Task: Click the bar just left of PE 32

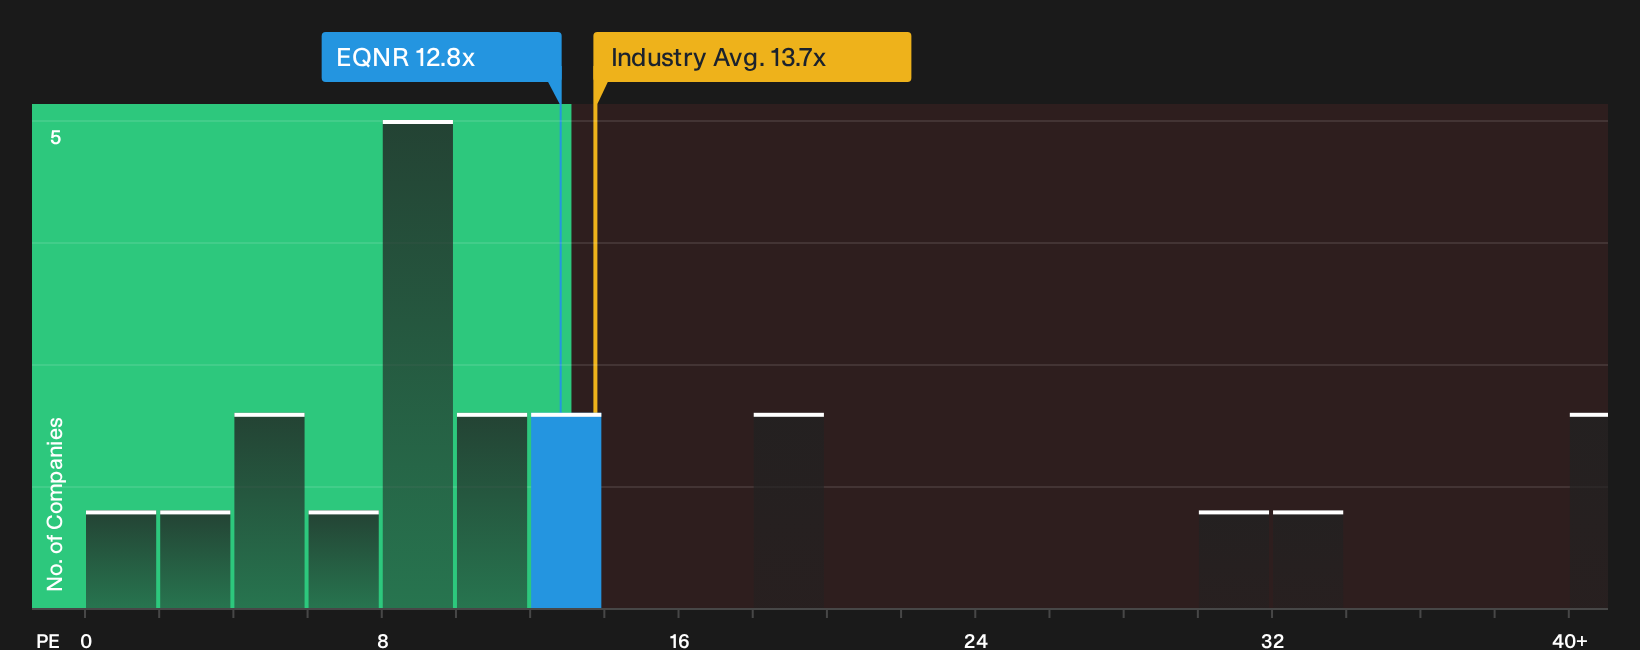Action: (1234, 560)
